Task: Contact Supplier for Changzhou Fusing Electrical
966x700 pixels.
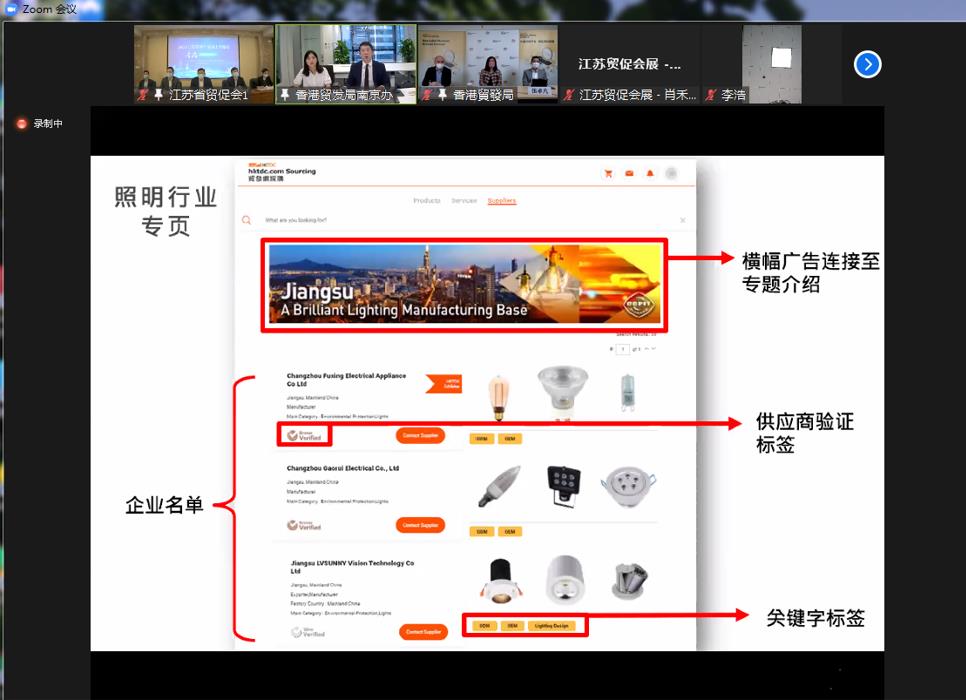Action: point(420,436)
